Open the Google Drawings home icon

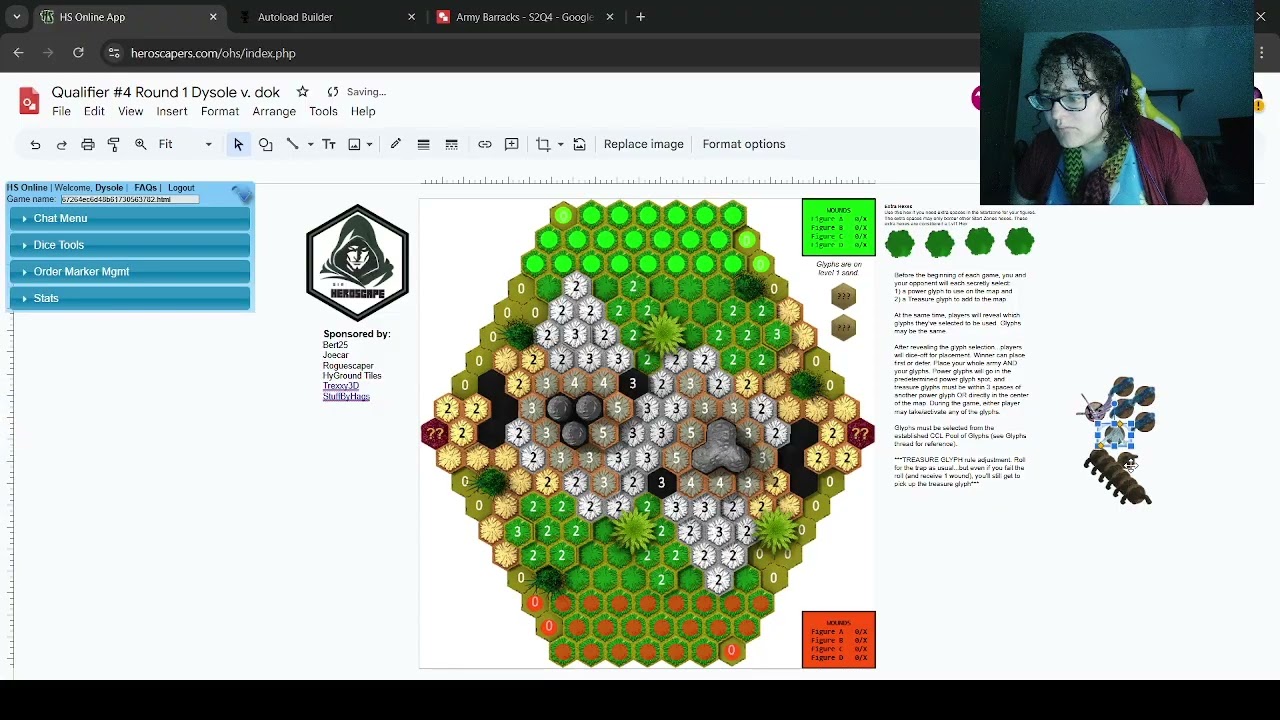tap(29, 101)
